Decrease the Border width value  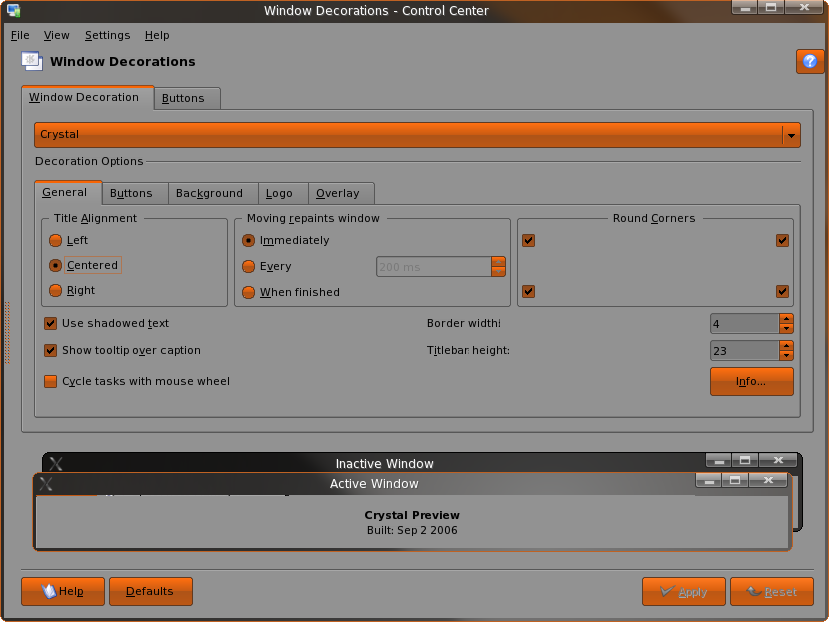tap(786, 328)
